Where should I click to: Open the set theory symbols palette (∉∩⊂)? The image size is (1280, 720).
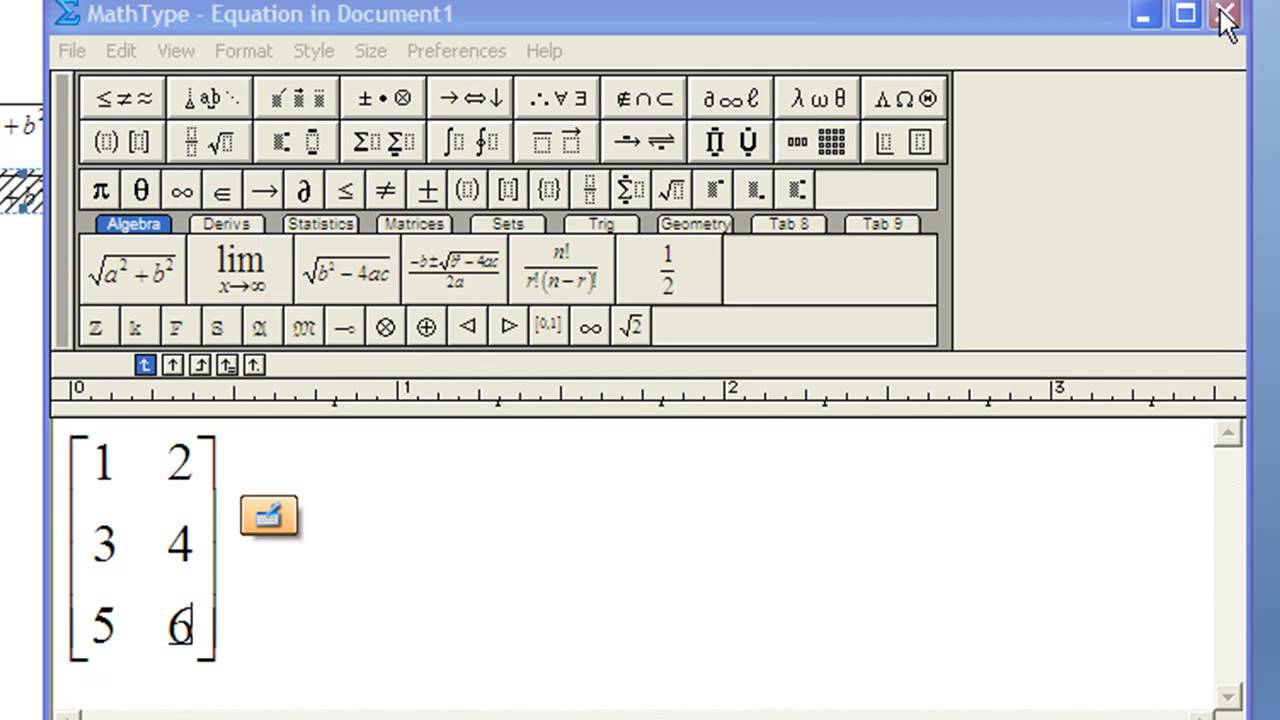(x=645, y=98)
